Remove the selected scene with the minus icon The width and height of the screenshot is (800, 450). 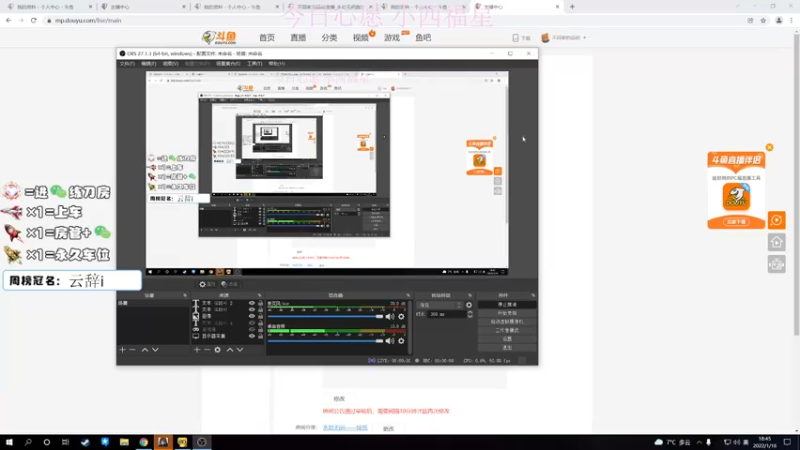point(133,350)
